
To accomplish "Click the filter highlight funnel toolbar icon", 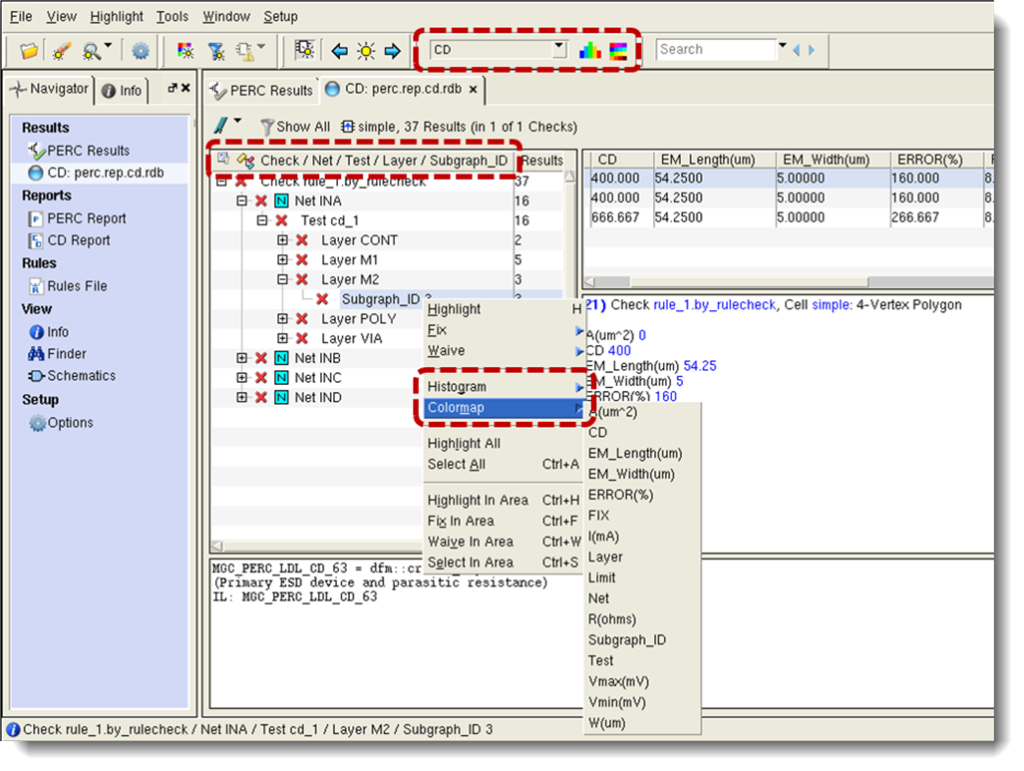I will pos(216,50).
